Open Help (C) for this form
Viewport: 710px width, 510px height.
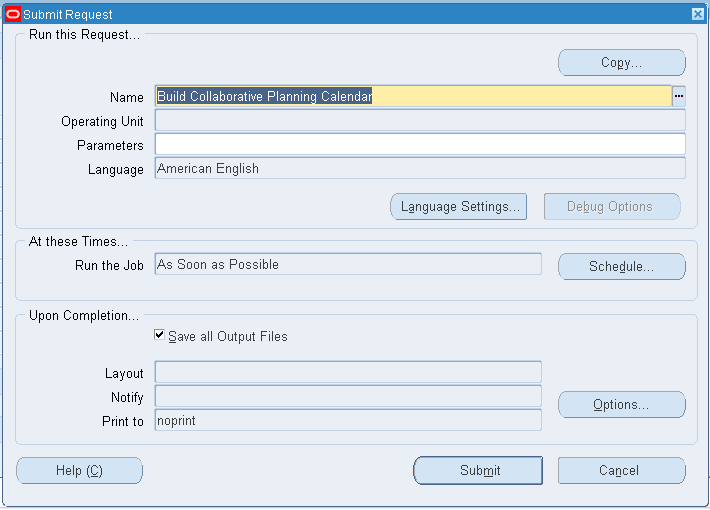tap(79, 471)
